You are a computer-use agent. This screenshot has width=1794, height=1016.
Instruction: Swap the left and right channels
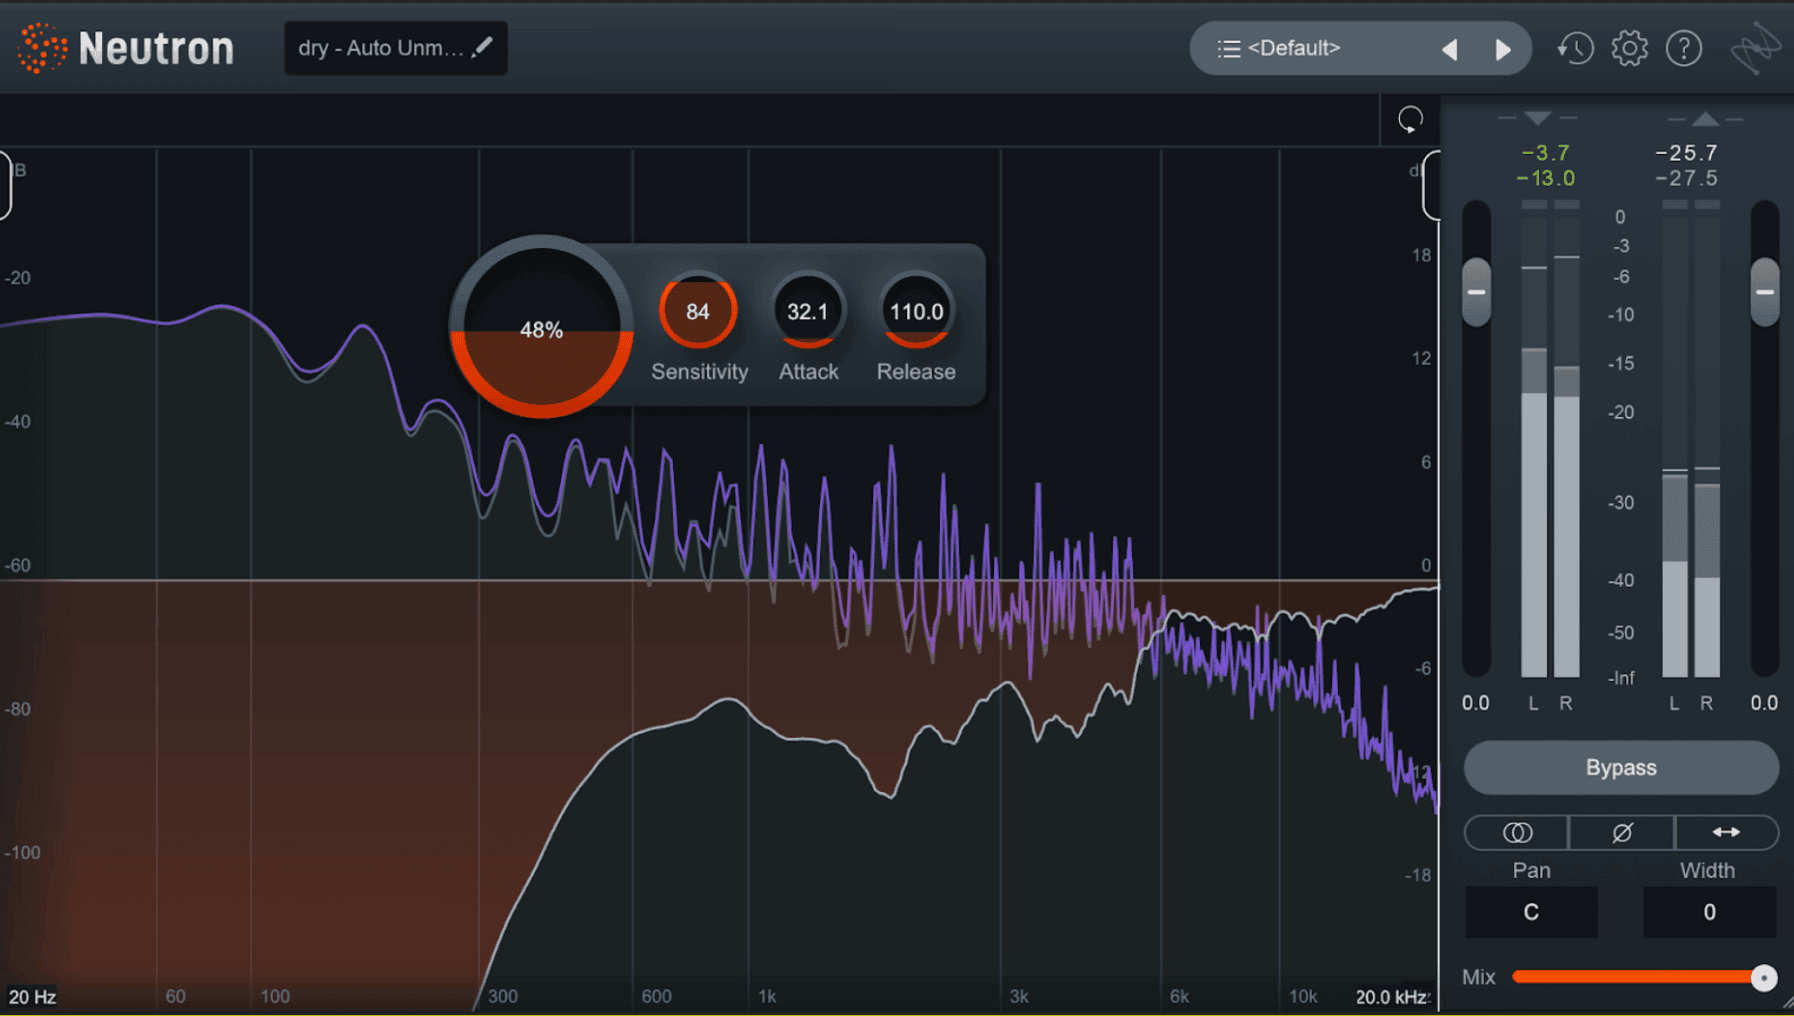[1726, 832]
